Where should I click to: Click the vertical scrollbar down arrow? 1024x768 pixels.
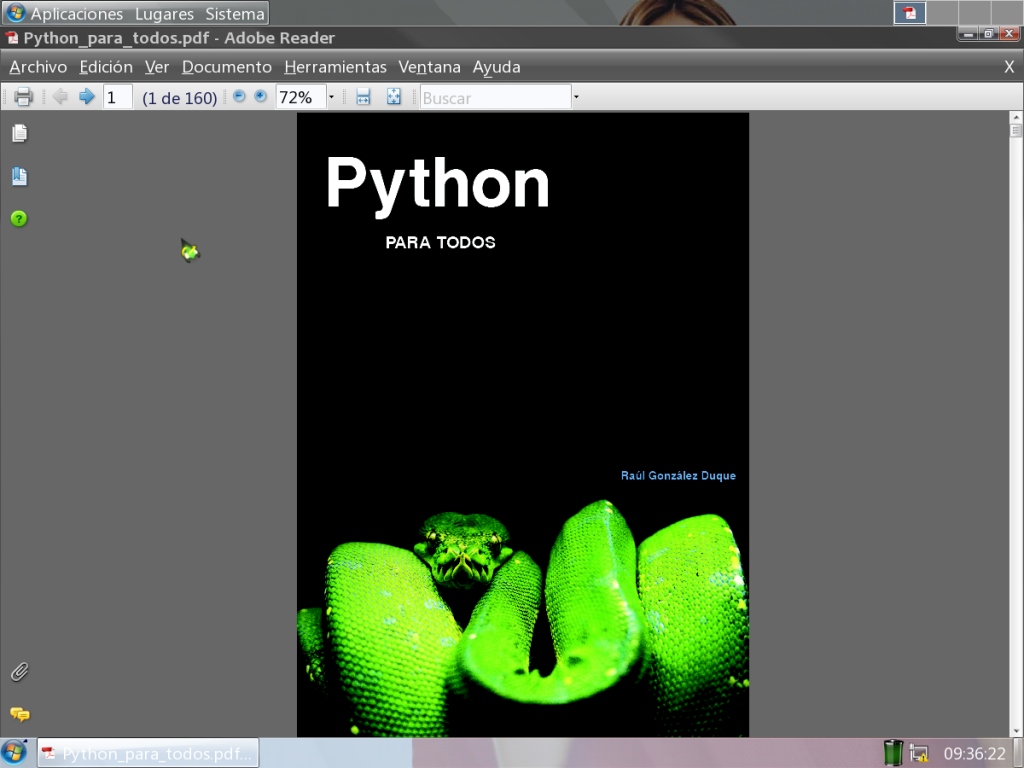point(1016,731)
